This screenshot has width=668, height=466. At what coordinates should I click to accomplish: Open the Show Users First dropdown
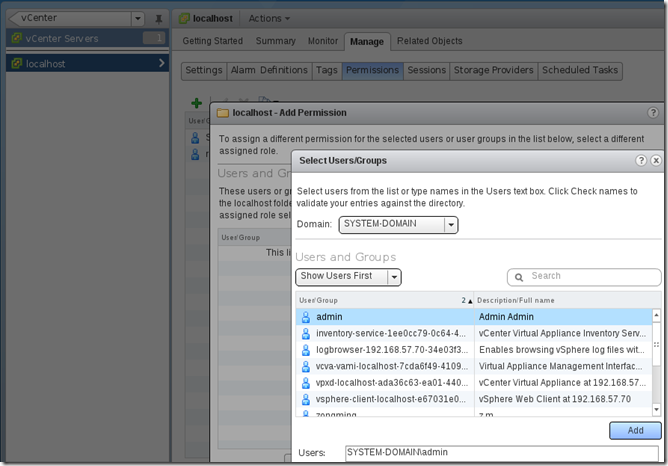pyautogui.click(x=348, y=277)
